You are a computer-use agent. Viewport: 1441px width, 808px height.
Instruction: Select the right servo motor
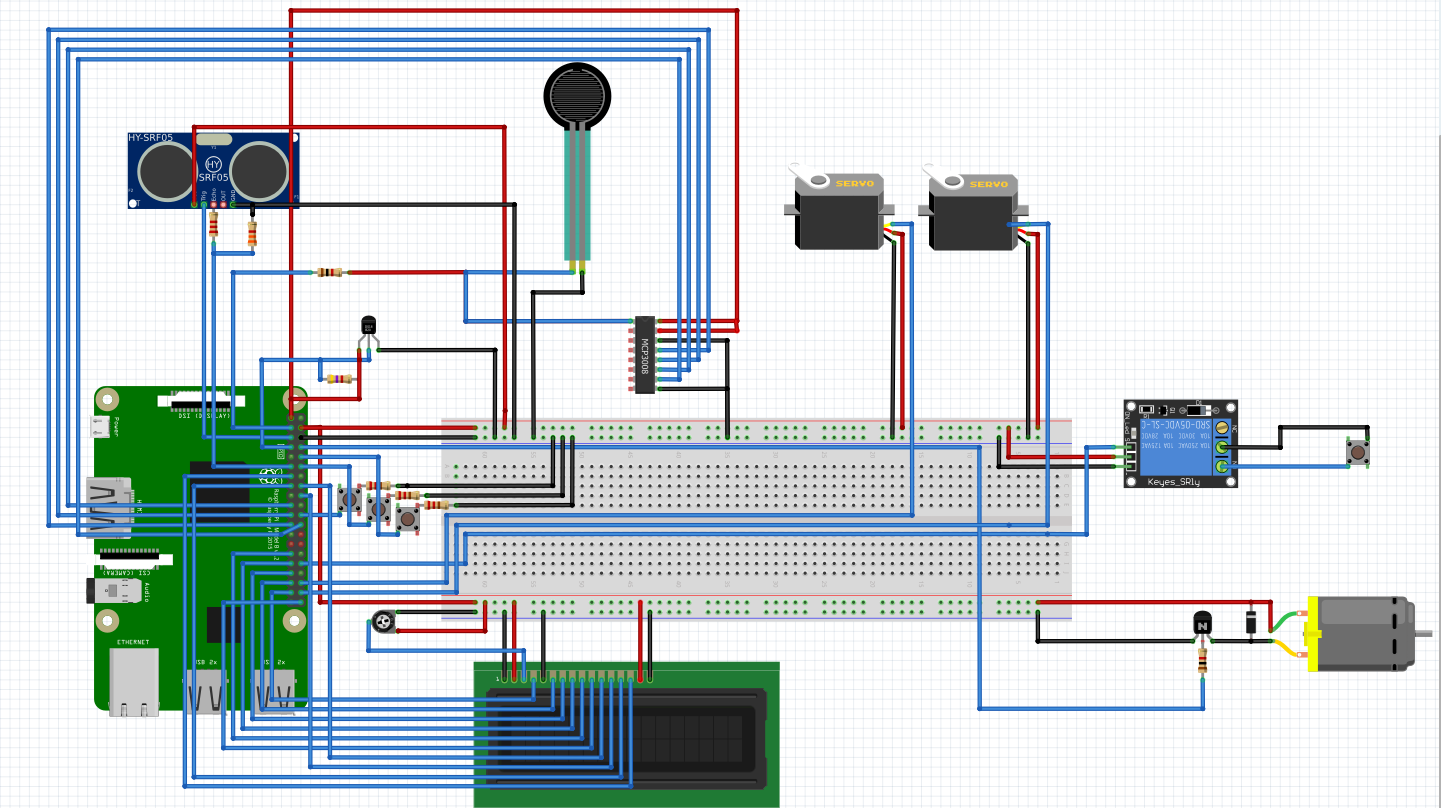(974, 207)
